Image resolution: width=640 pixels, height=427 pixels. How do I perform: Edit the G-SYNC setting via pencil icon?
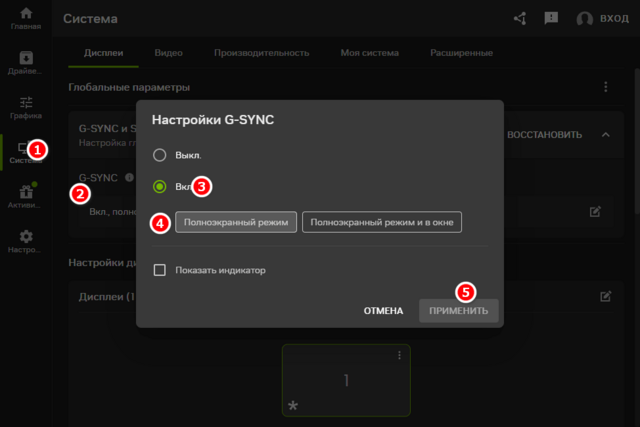pos(595,211)
